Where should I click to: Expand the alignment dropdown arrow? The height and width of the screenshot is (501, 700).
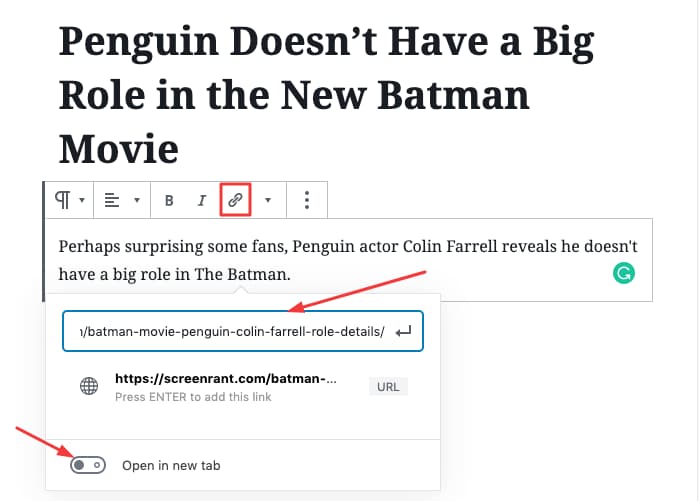click(137, 200)
